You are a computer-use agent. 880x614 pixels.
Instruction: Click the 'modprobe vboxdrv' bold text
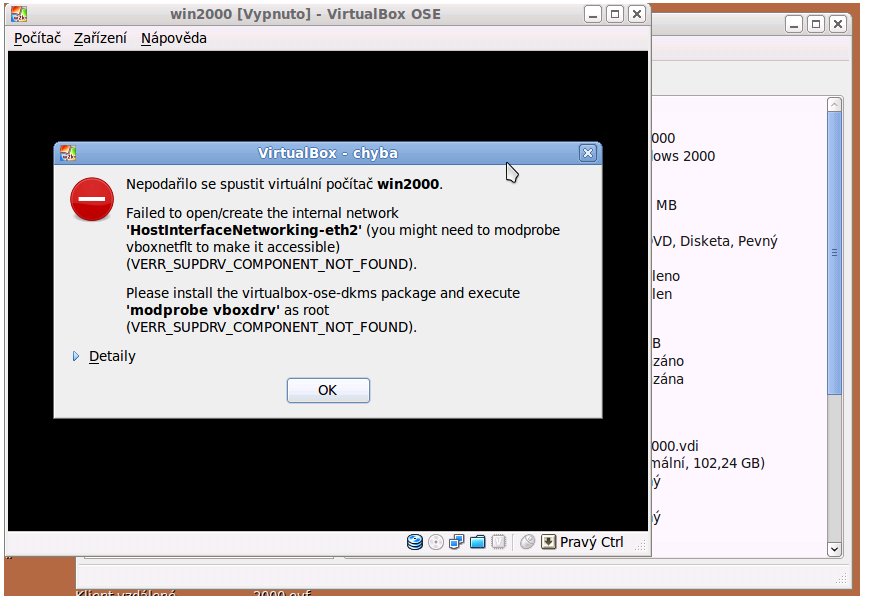click(203, 310)
